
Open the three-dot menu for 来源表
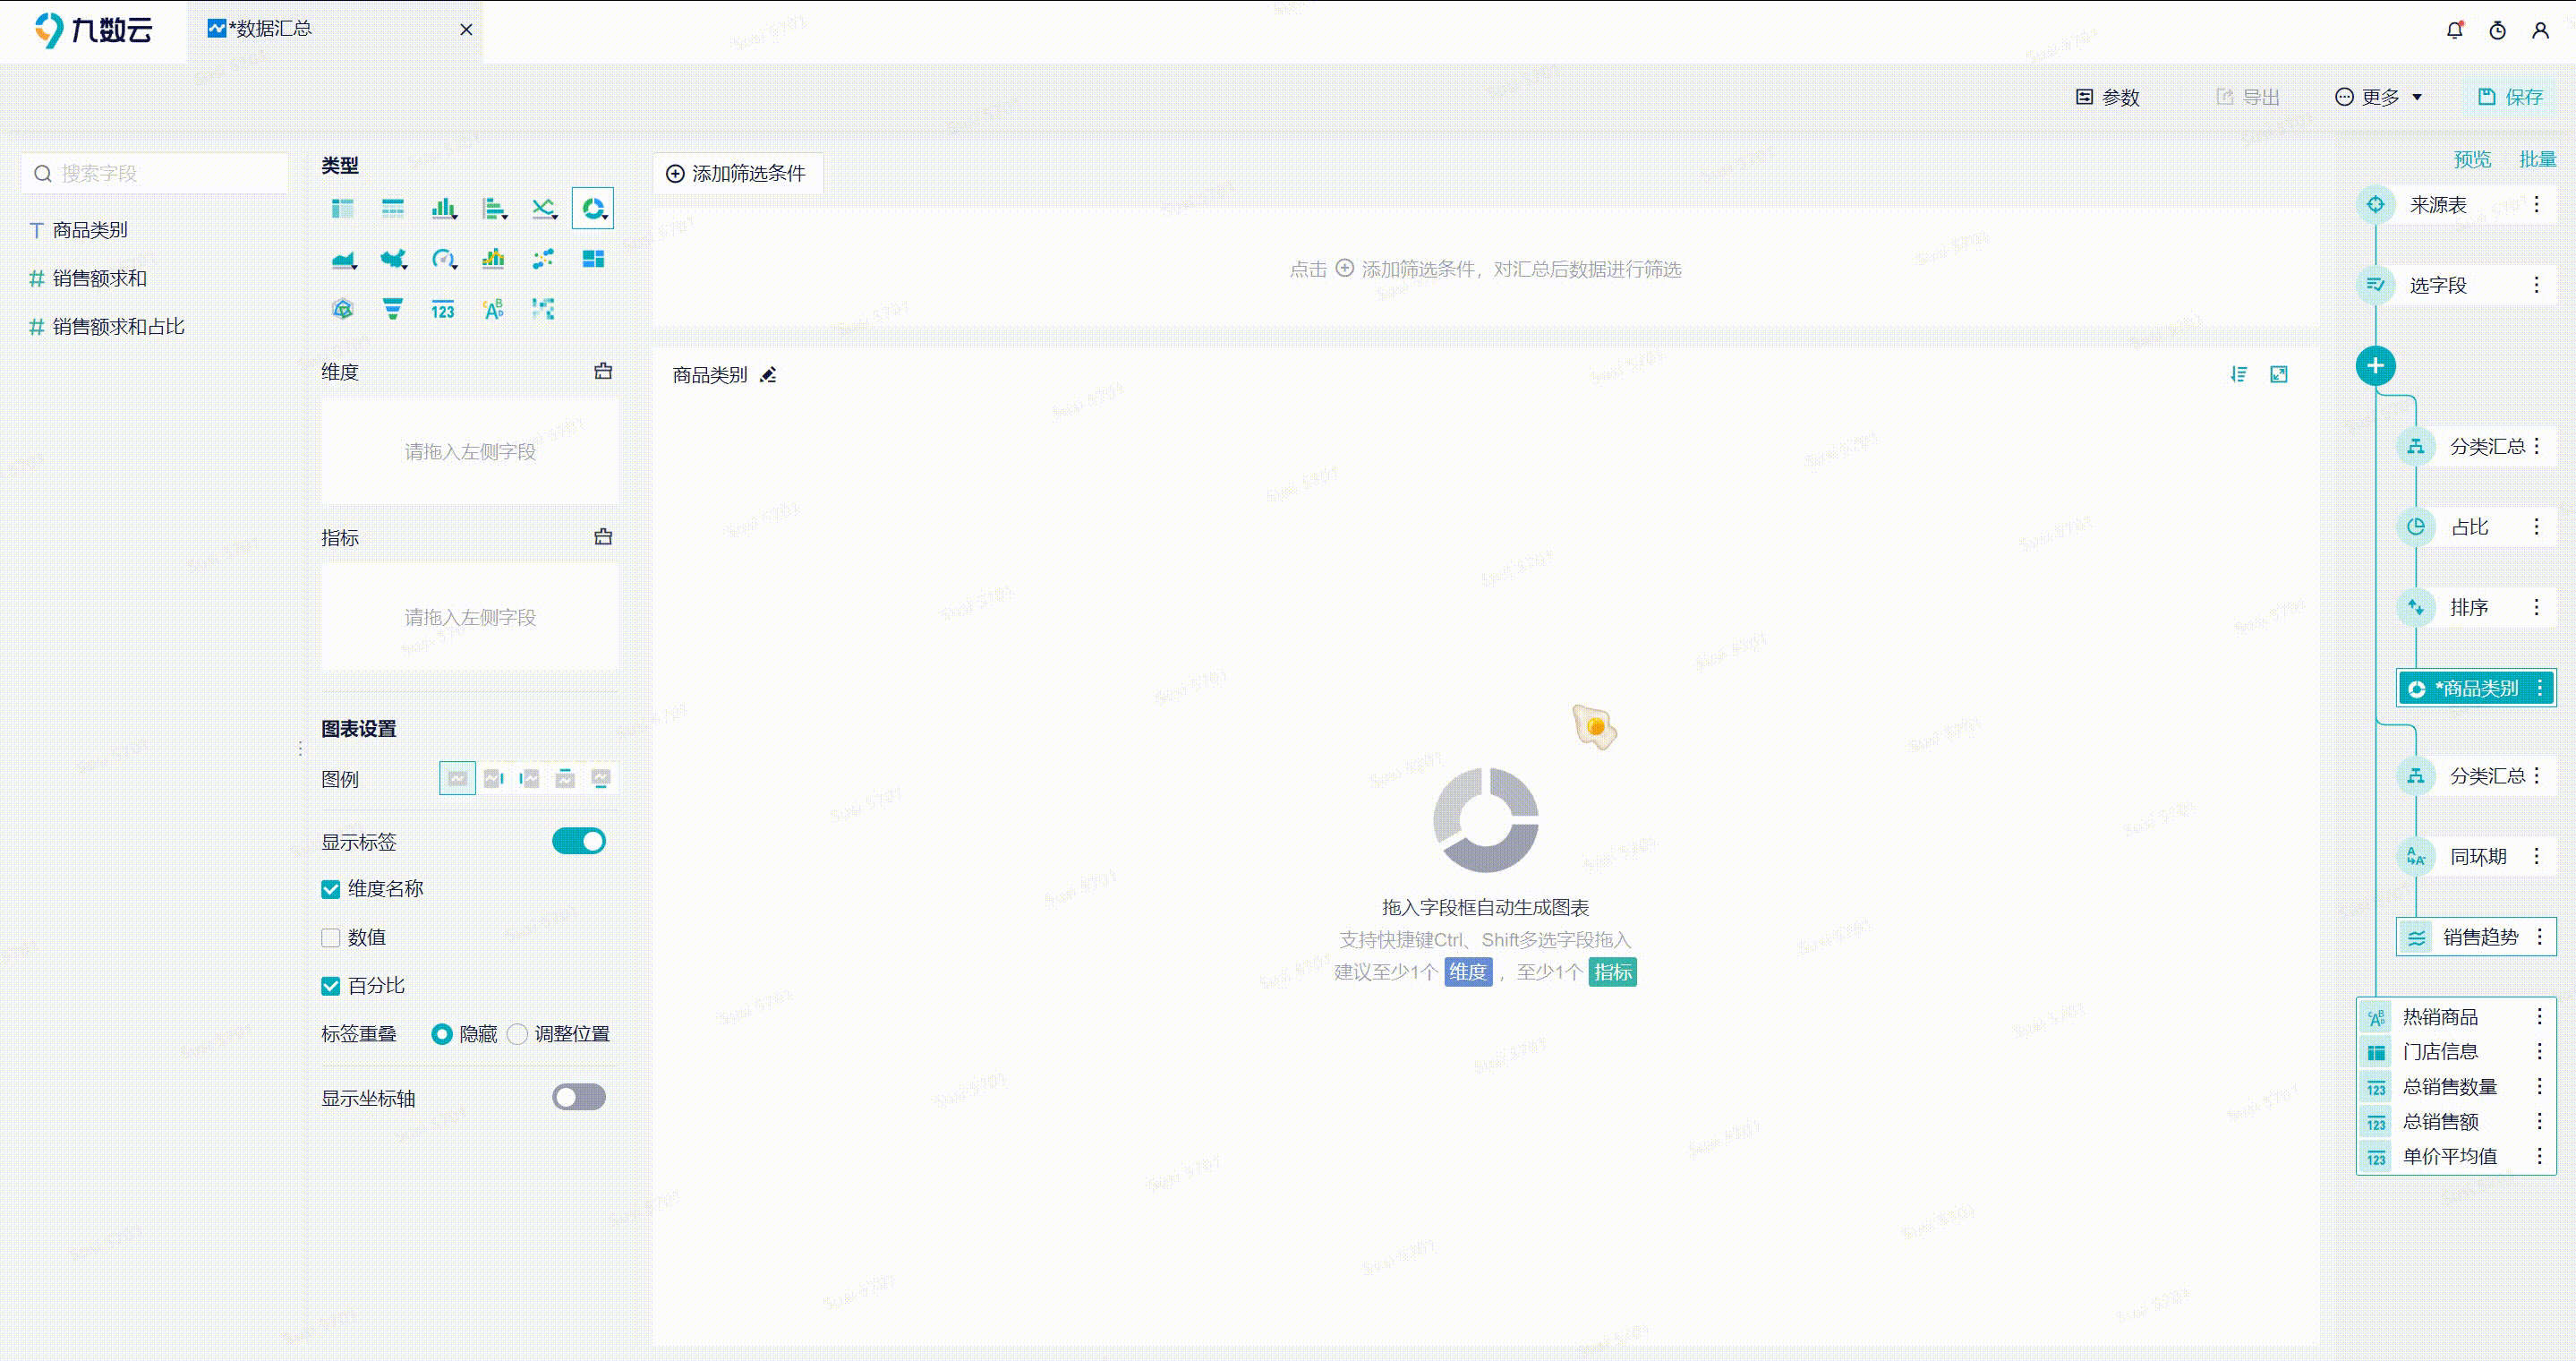pos(2536,204)
